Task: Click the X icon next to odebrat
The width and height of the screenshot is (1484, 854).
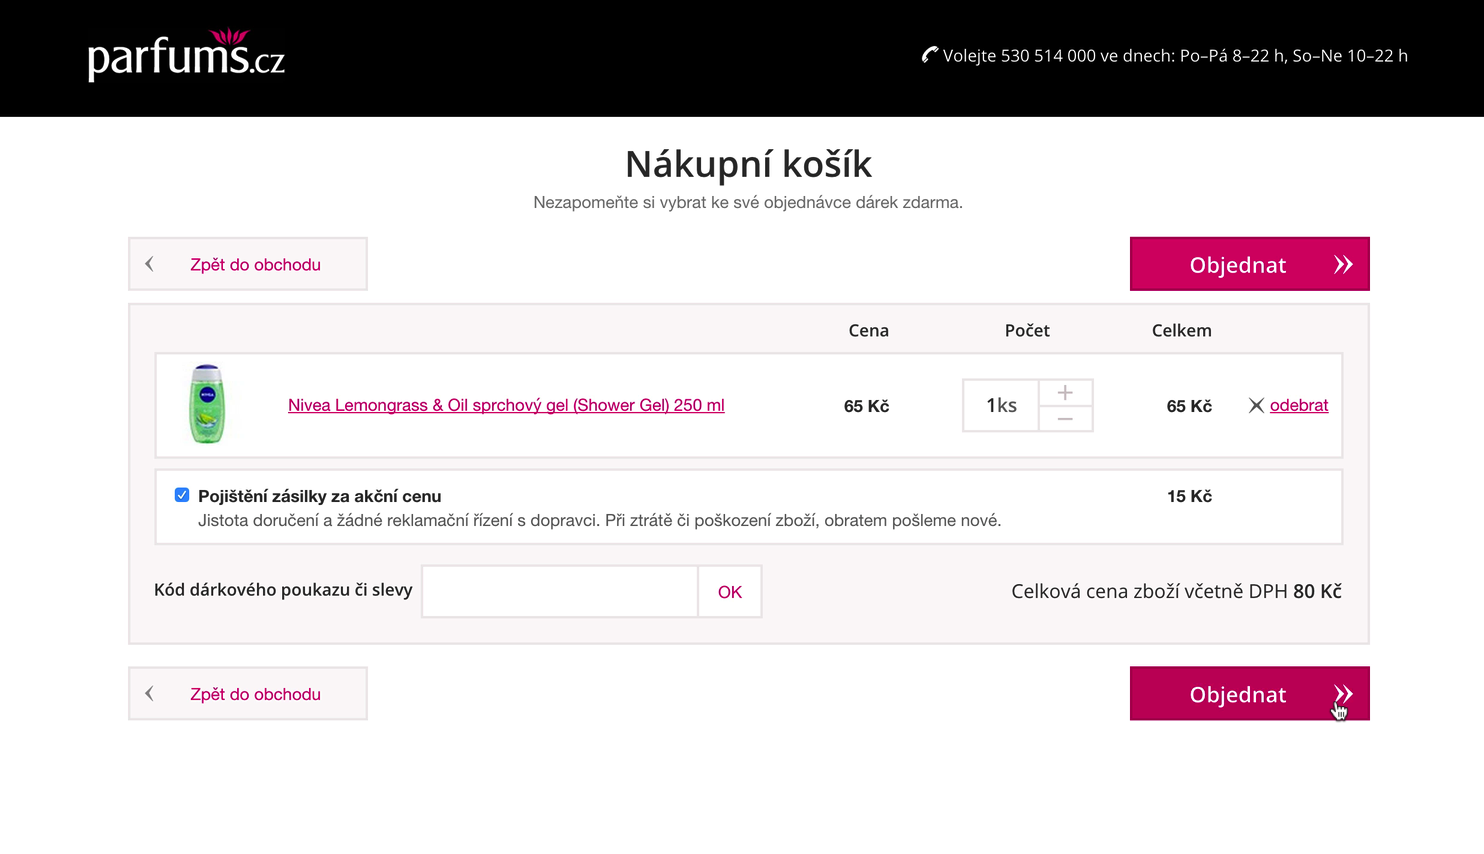Action: (1256, 405)
